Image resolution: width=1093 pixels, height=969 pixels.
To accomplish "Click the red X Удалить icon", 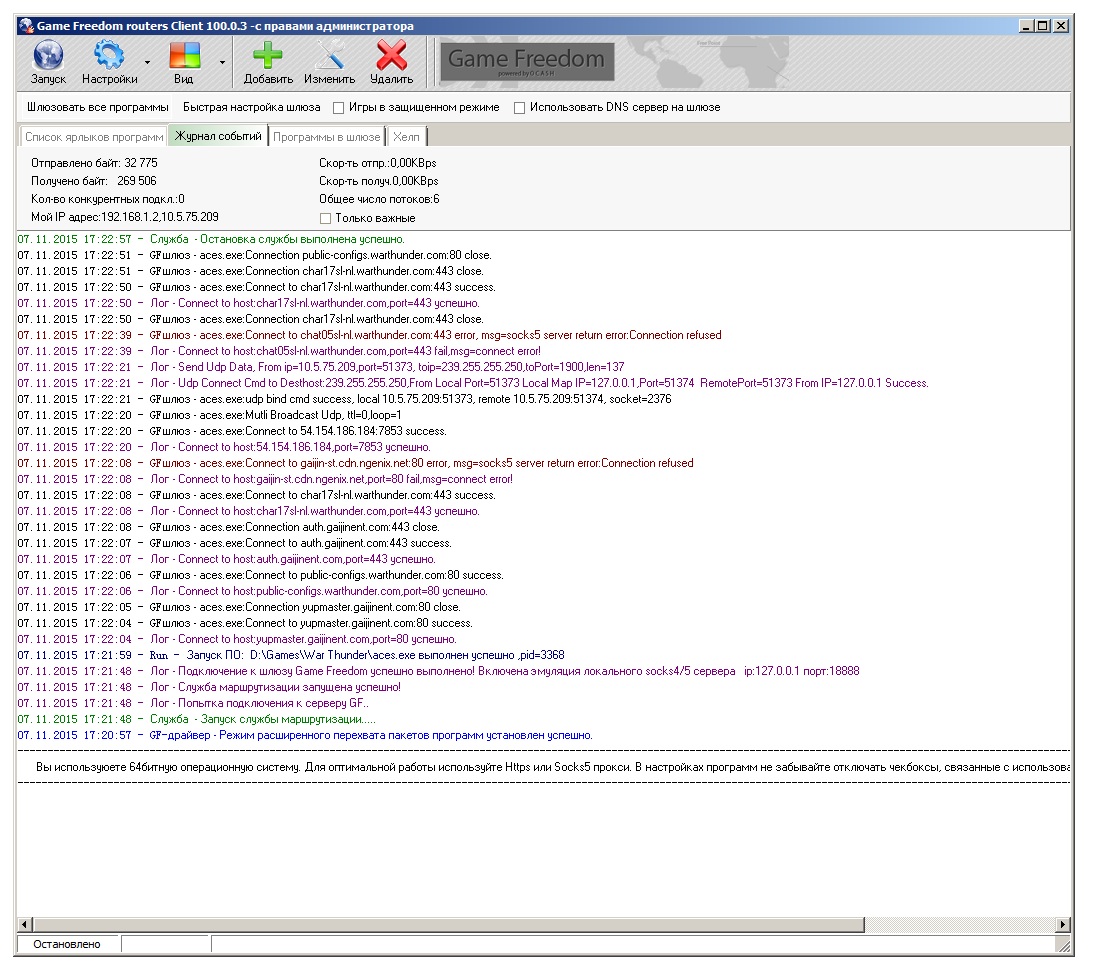I will (x=391, y=55).
